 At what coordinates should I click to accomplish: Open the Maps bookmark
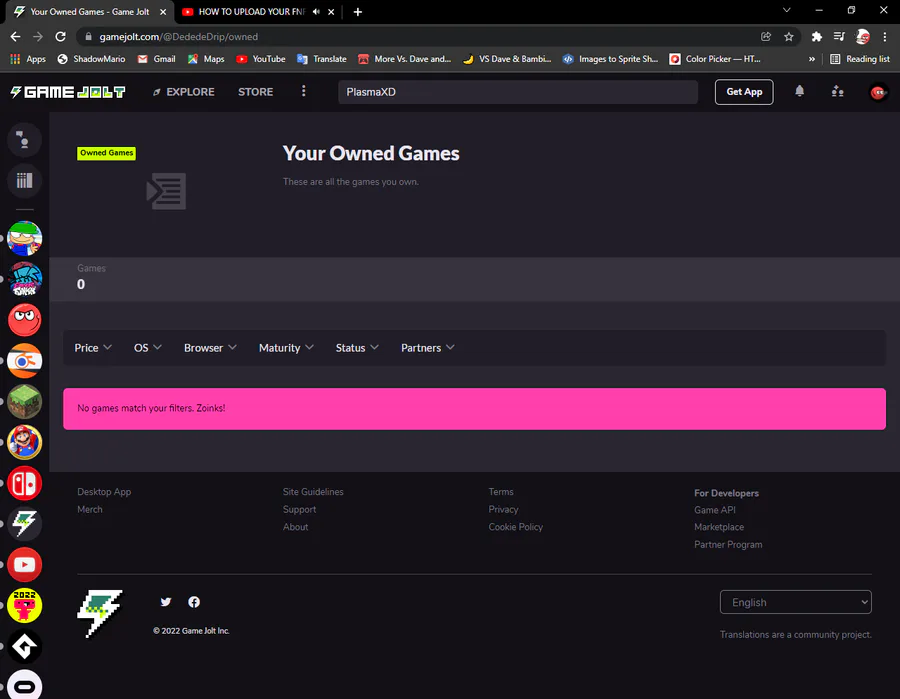tap(206, 59)
